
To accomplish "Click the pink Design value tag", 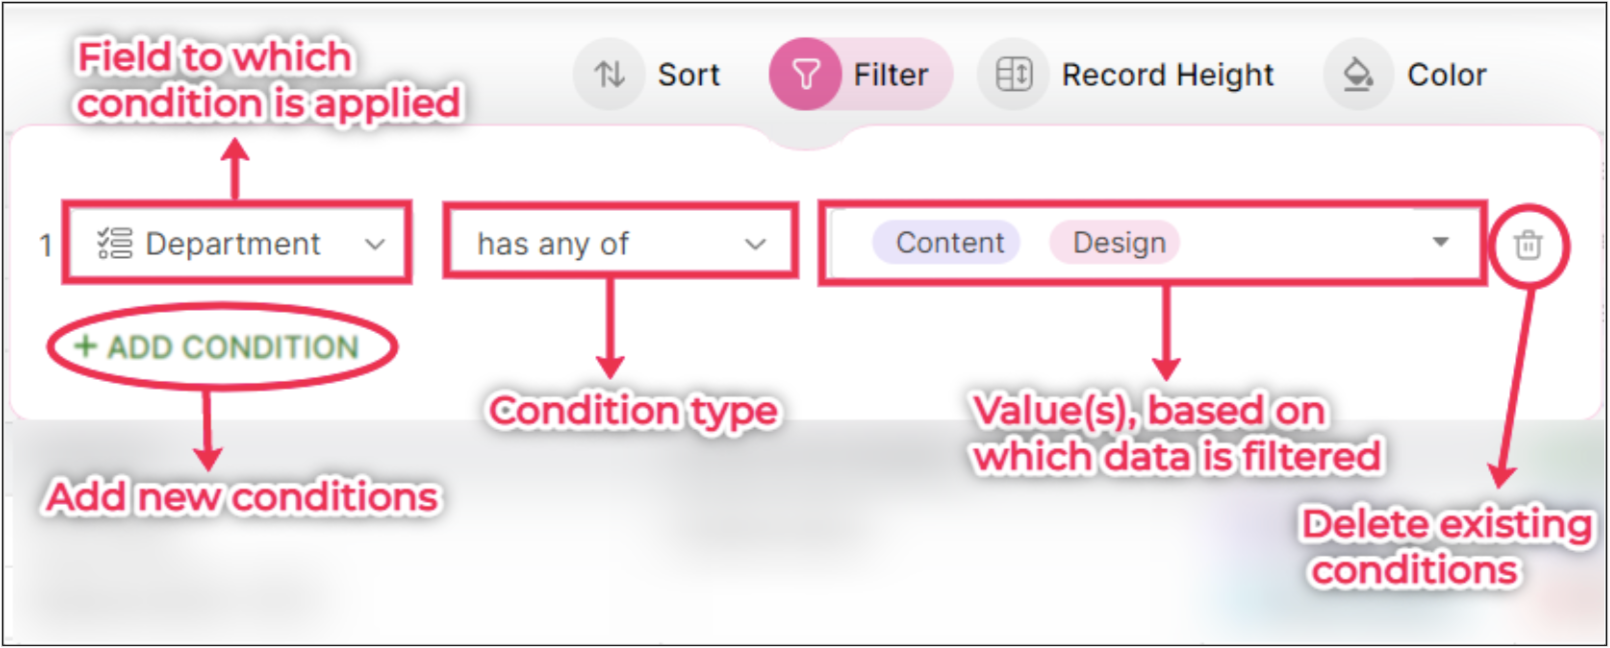I will point(1118,243).
